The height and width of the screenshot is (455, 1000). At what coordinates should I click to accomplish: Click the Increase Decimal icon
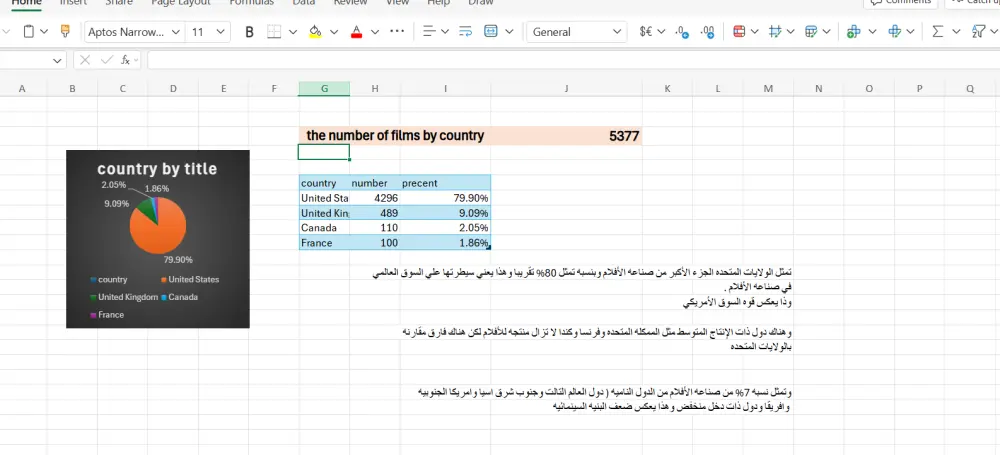pos(707,32)
